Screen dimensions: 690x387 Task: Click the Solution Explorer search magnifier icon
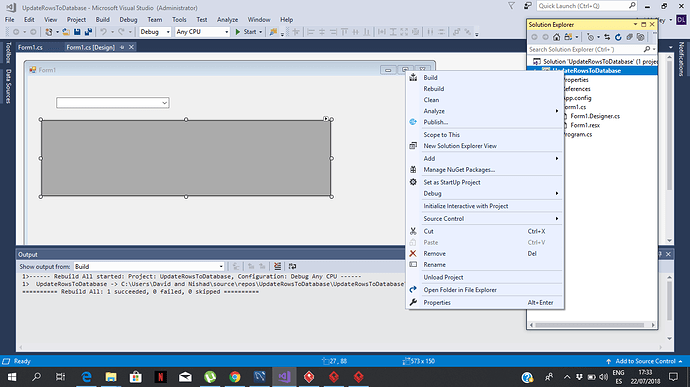647,49
